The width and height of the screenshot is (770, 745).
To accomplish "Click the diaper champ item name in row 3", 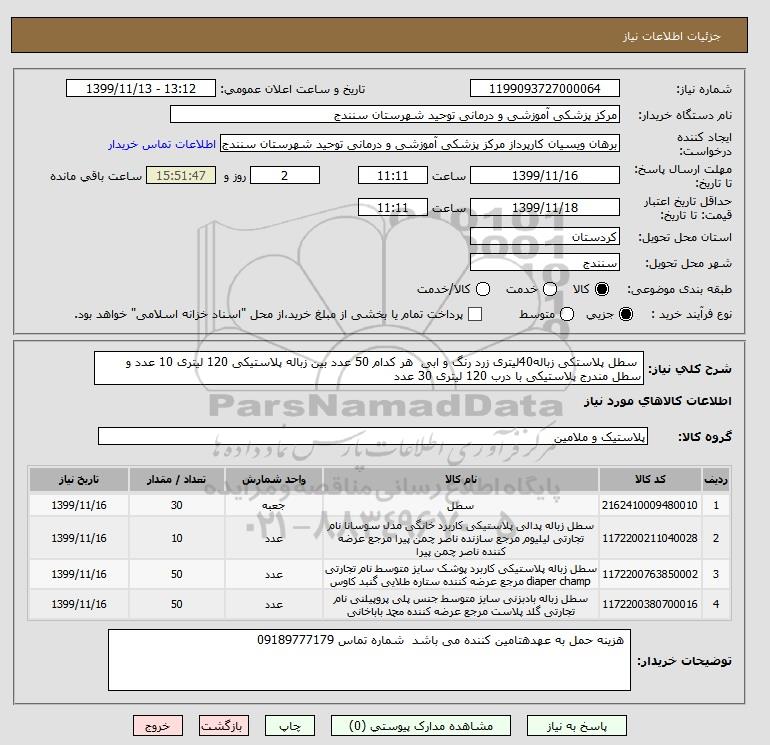I will pyautogui.click(x=461, y=575).
